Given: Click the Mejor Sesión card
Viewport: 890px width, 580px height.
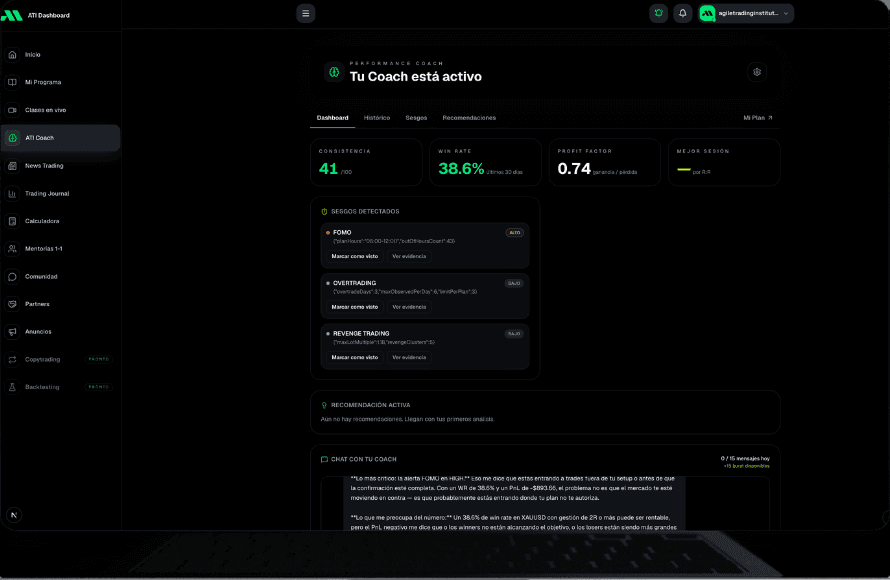Looking at the screenshot, I should (x=724, y=162).
